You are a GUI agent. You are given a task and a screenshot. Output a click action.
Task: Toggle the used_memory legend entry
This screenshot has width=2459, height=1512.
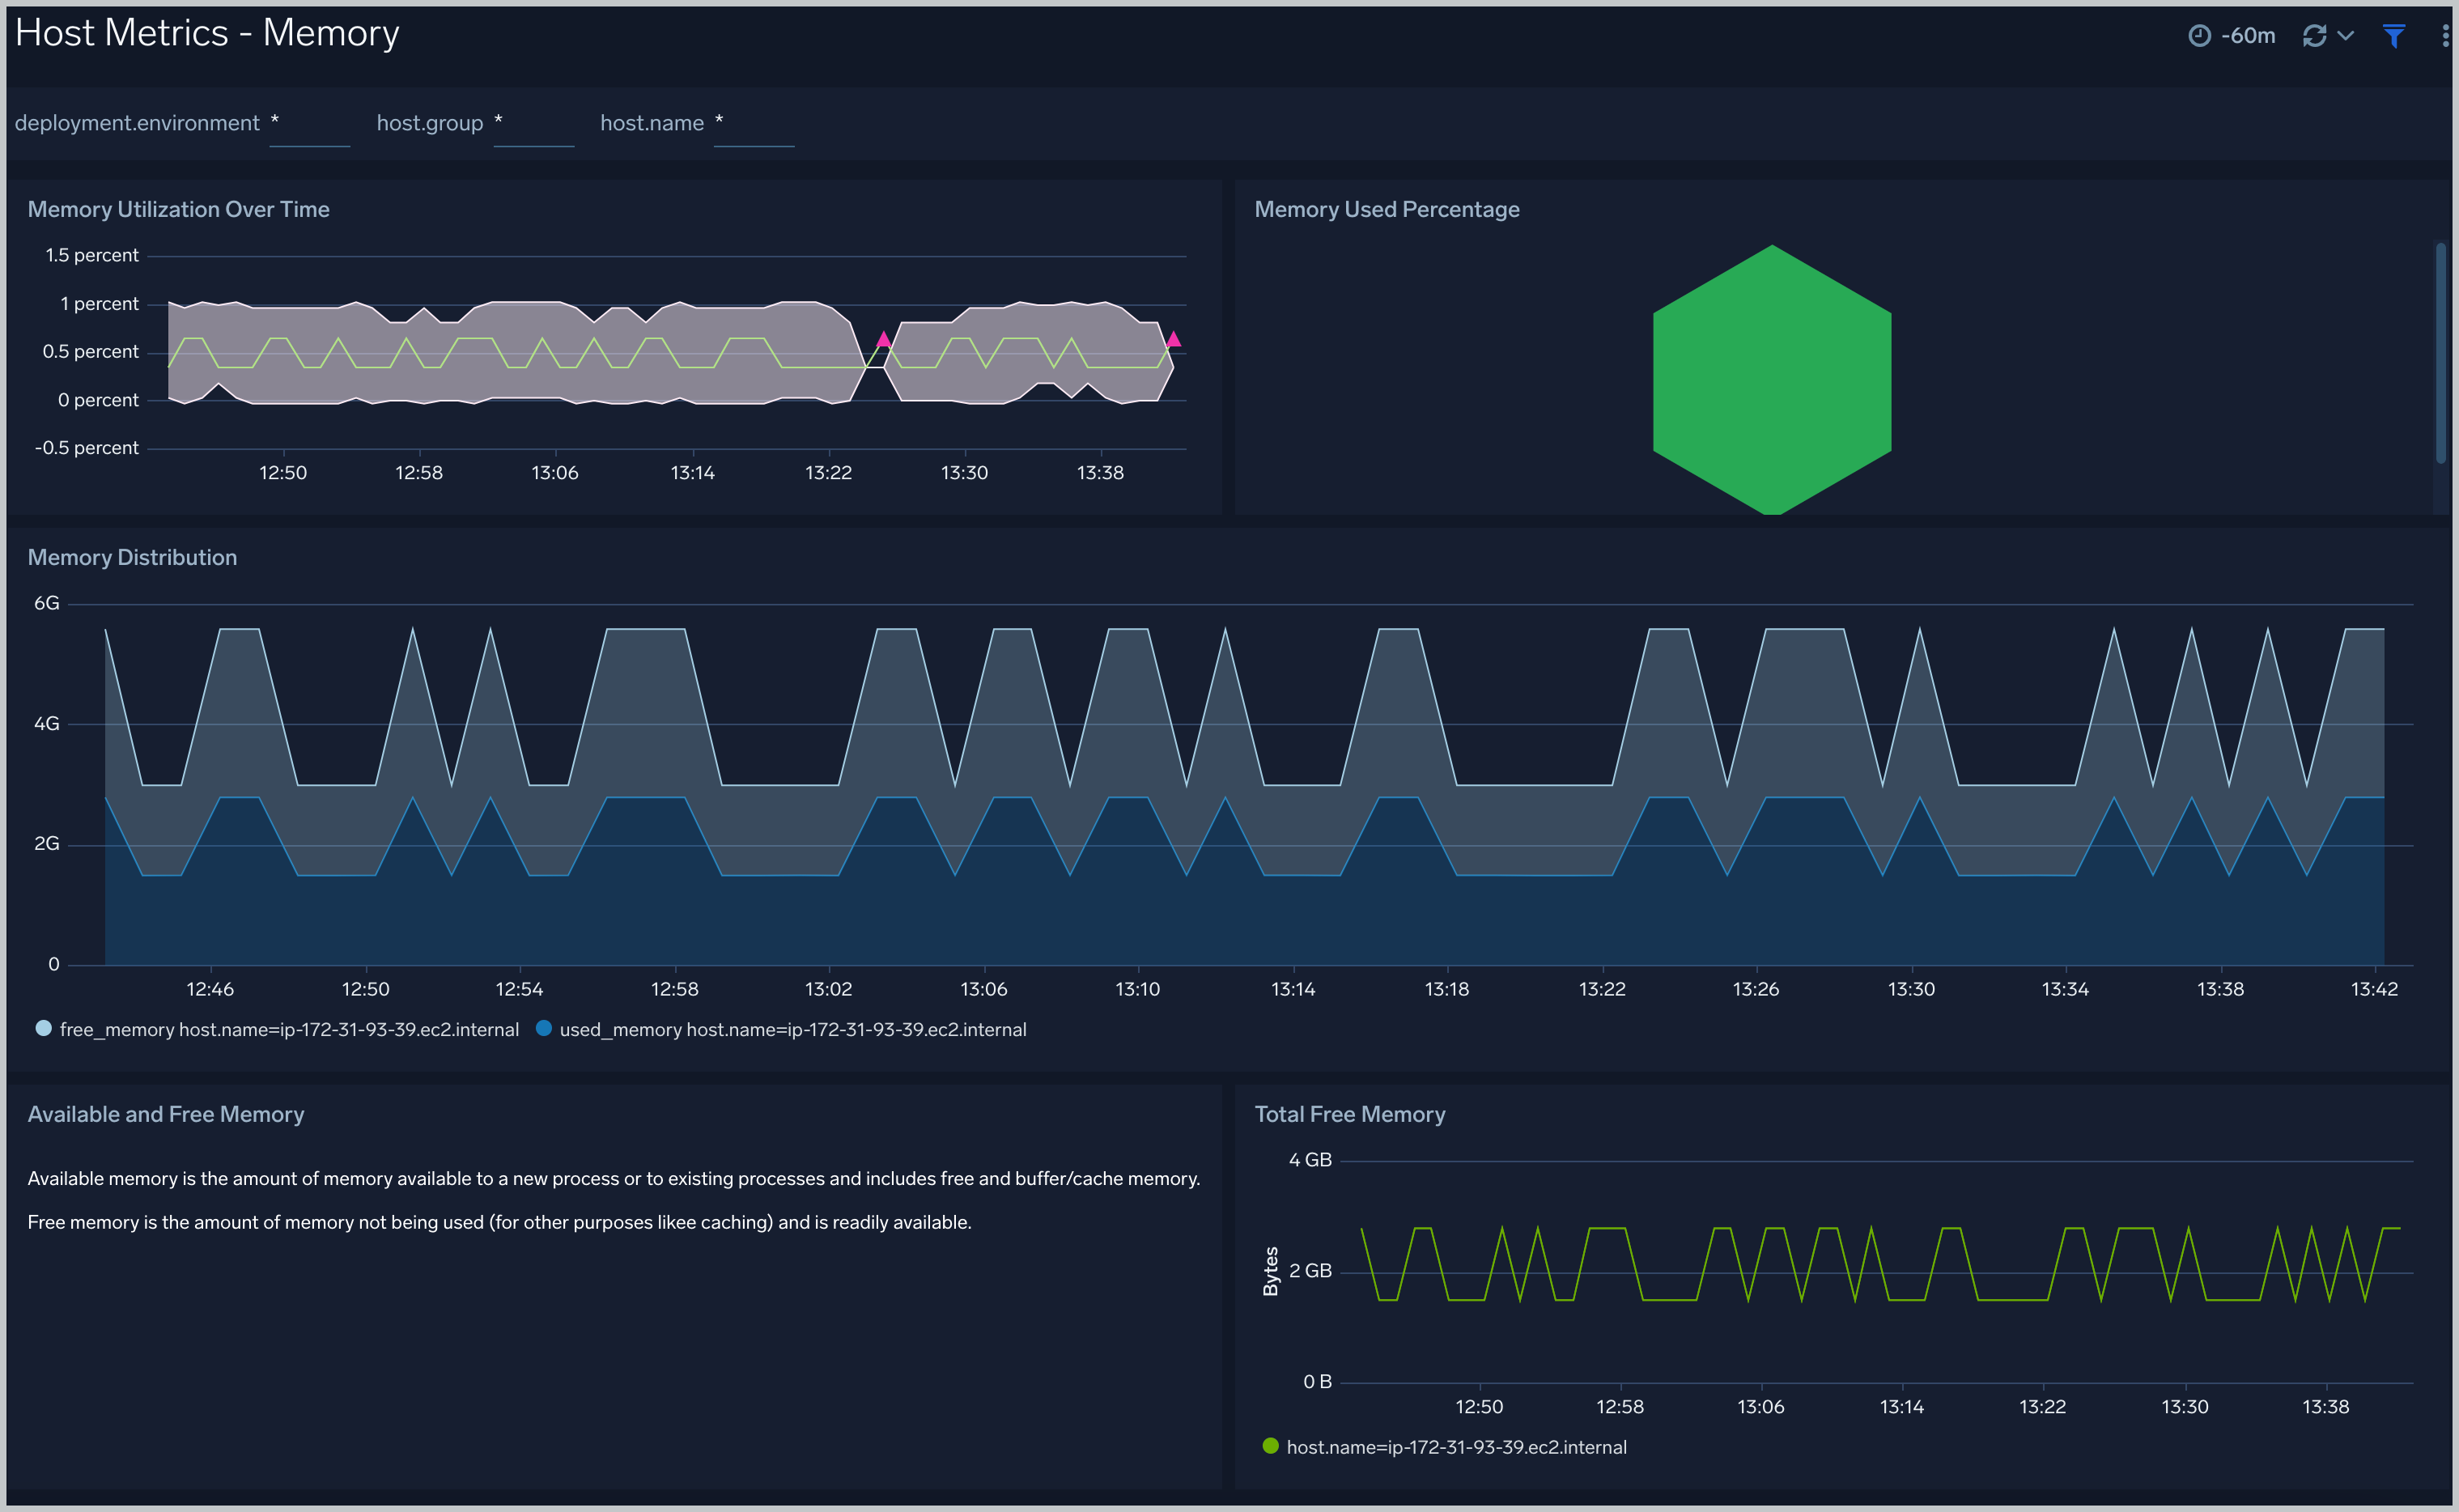[781, 1029]
